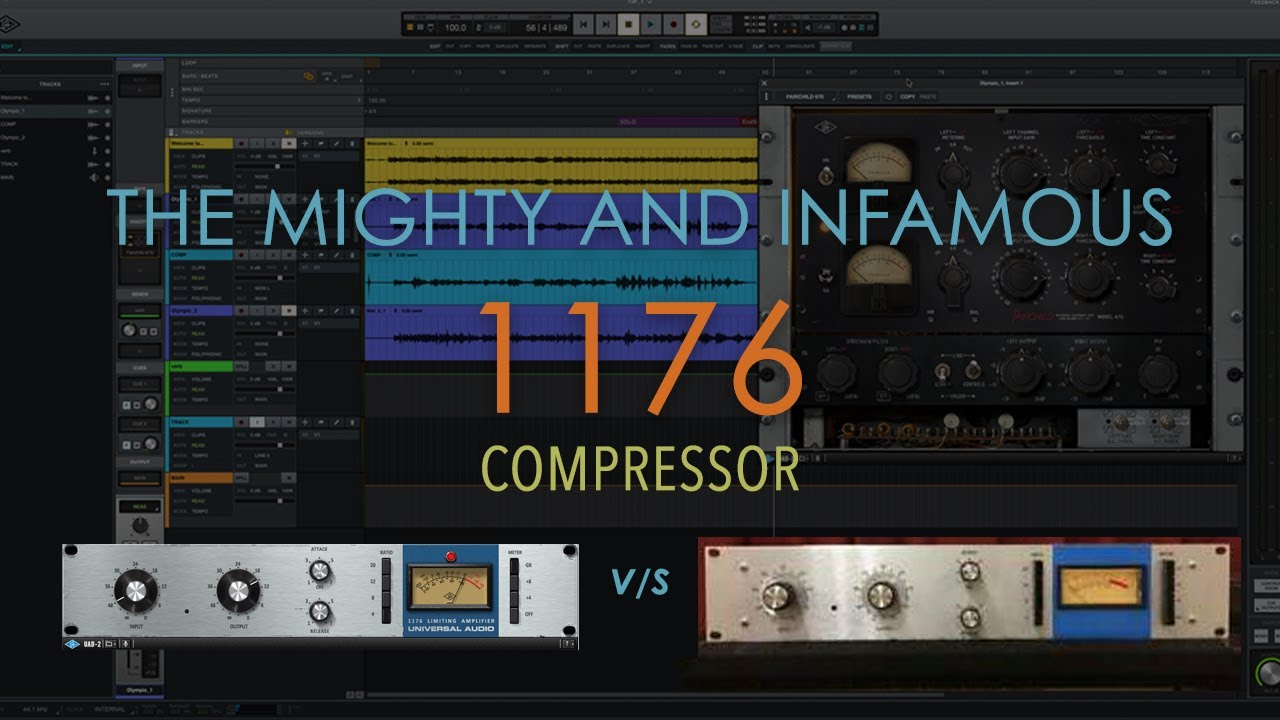Toggle input monitor on Welcome to... track

(257, 143)
